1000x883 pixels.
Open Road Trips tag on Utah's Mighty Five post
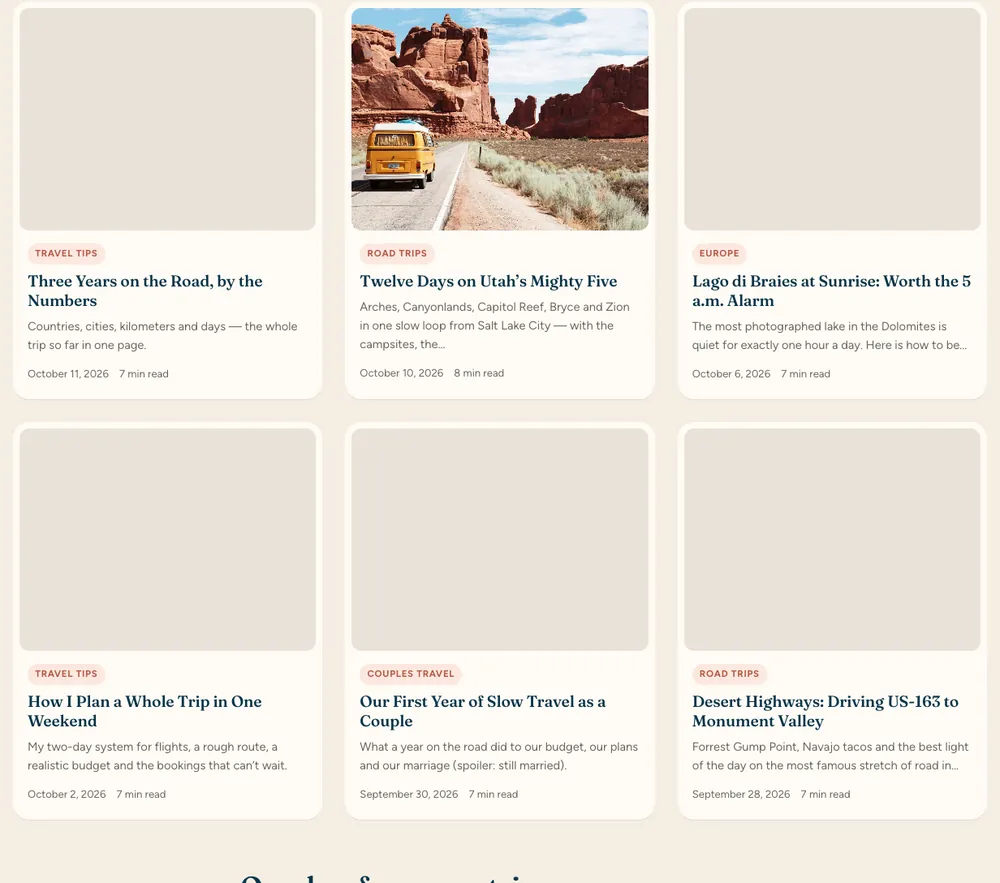(397, 253)
